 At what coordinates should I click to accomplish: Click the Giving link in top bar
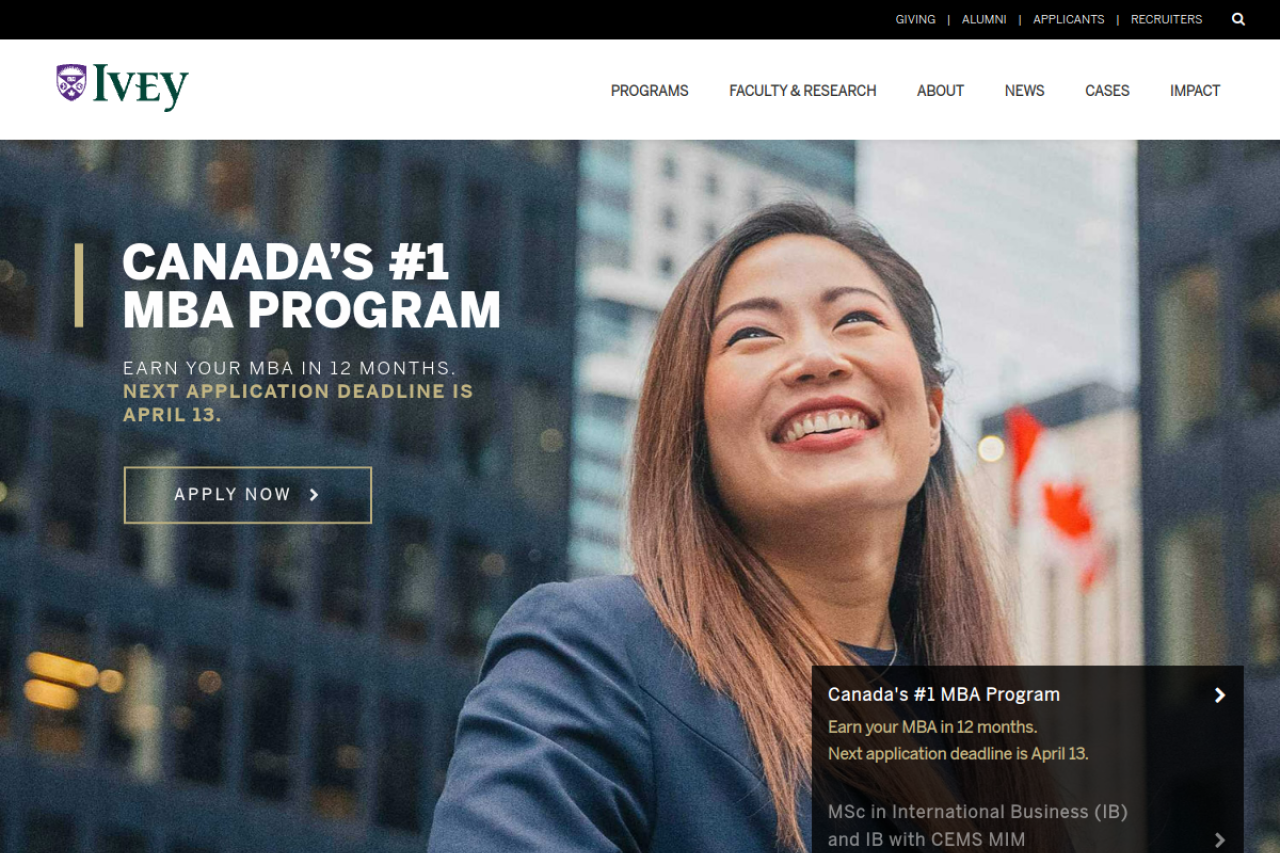tap(916, 19)
